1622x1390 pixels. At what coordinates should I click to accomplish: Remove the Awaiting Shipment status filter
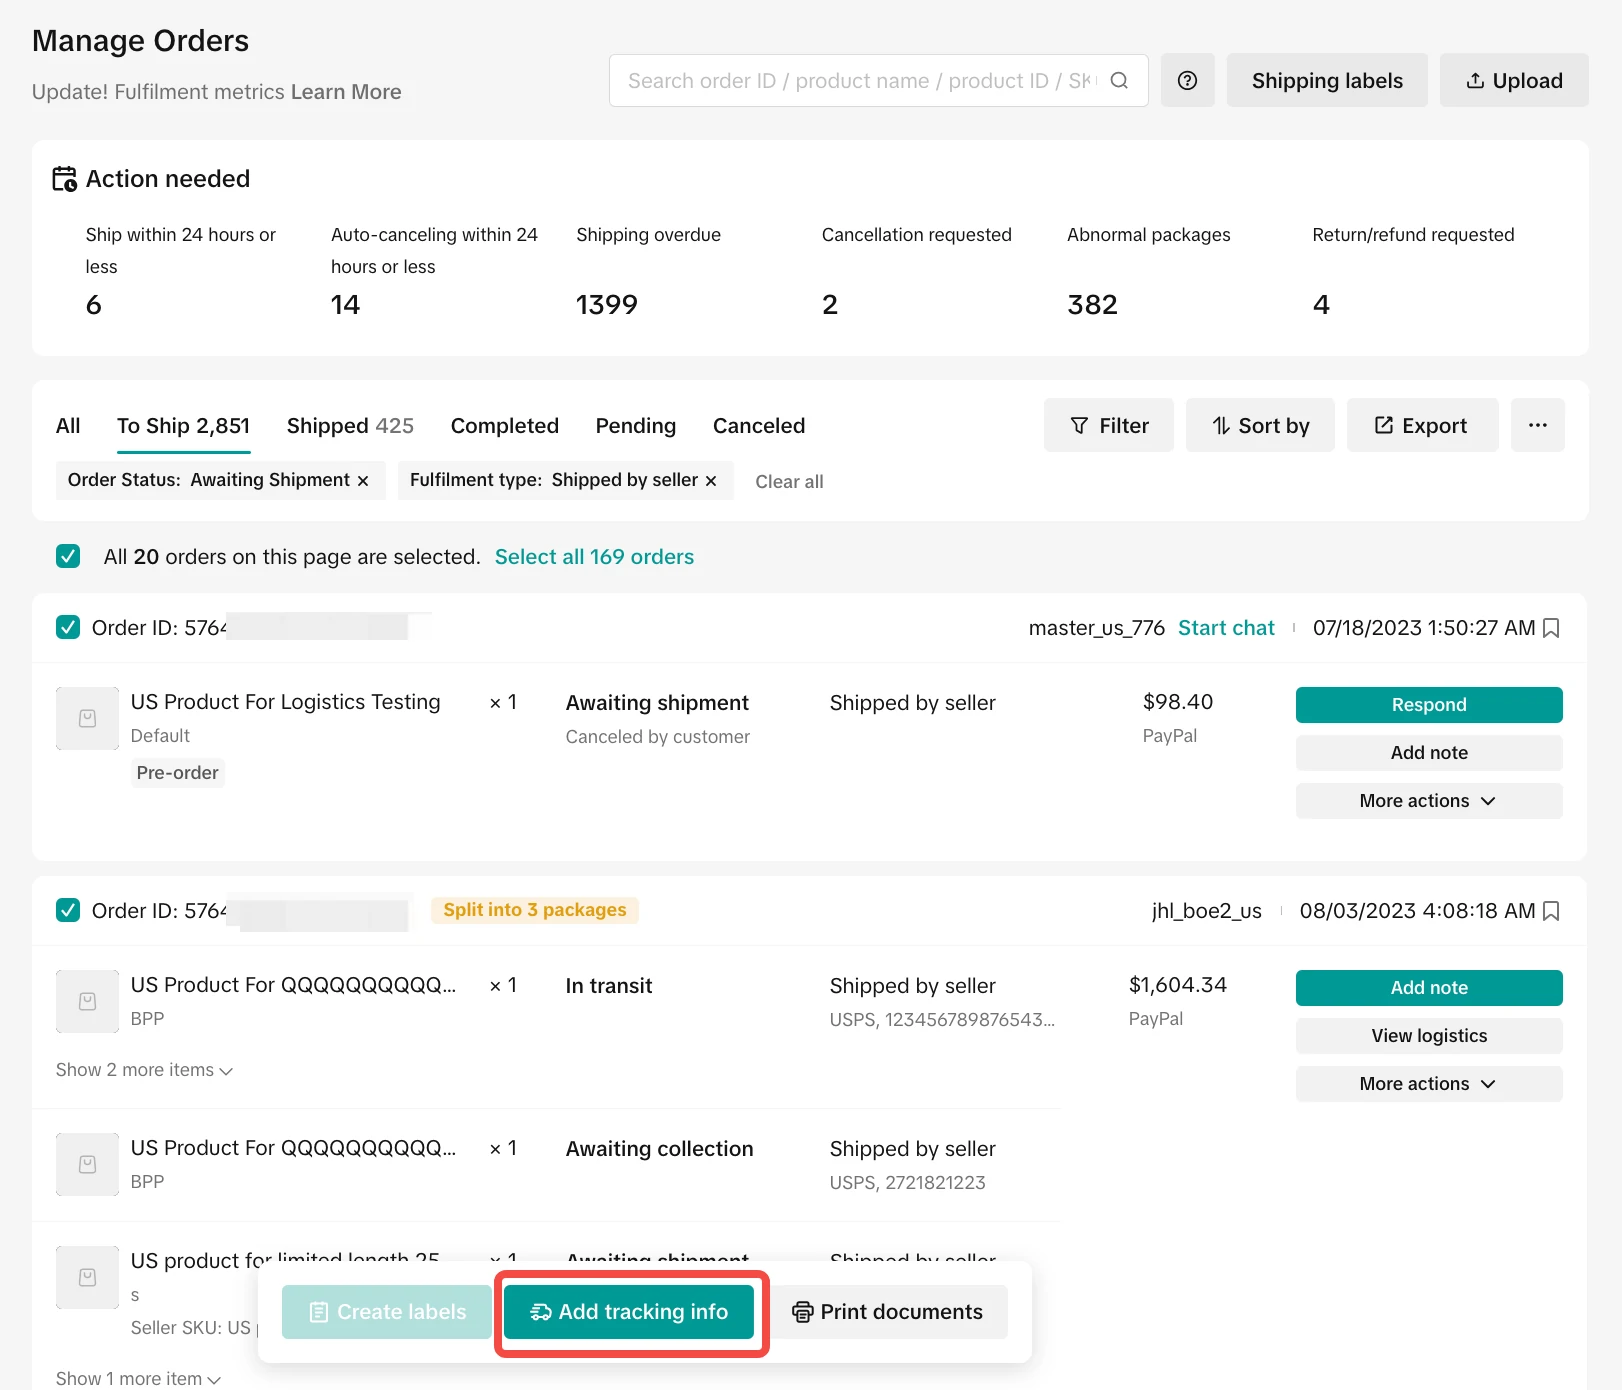pyautogui.click(x=363, y=481)
